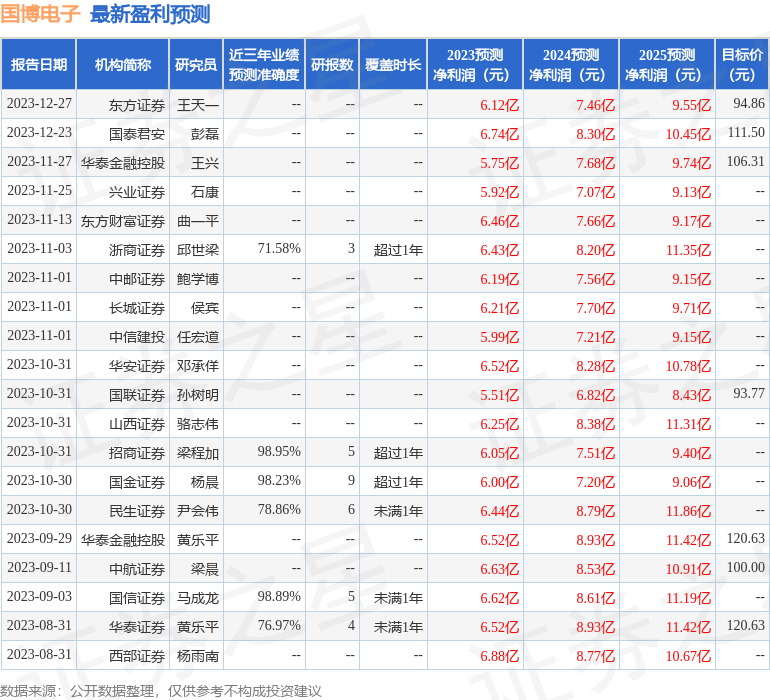Click institution 长城证券
The image size is (770, 700).
pyautogui.click(x=137, y=308)
